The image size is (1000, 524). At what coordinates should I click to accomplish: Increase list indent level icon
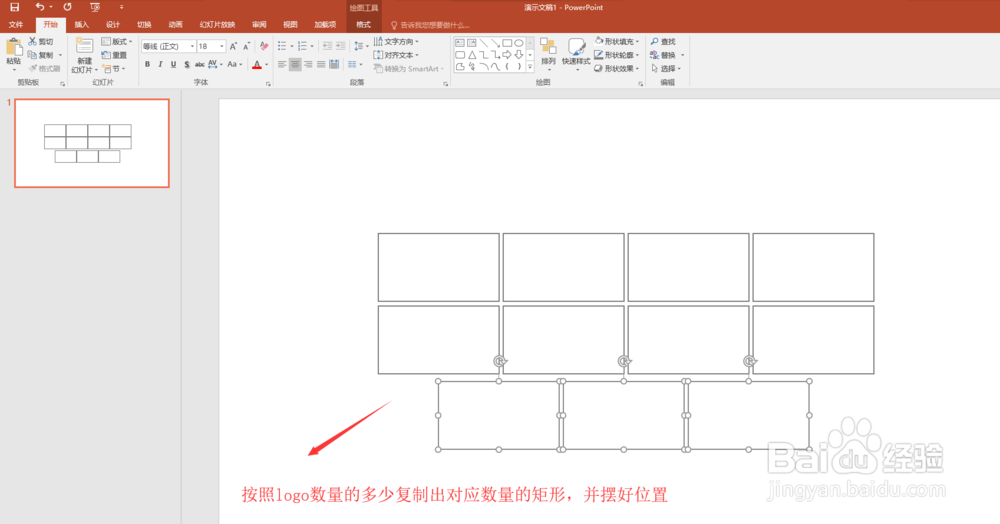(341, 46)
